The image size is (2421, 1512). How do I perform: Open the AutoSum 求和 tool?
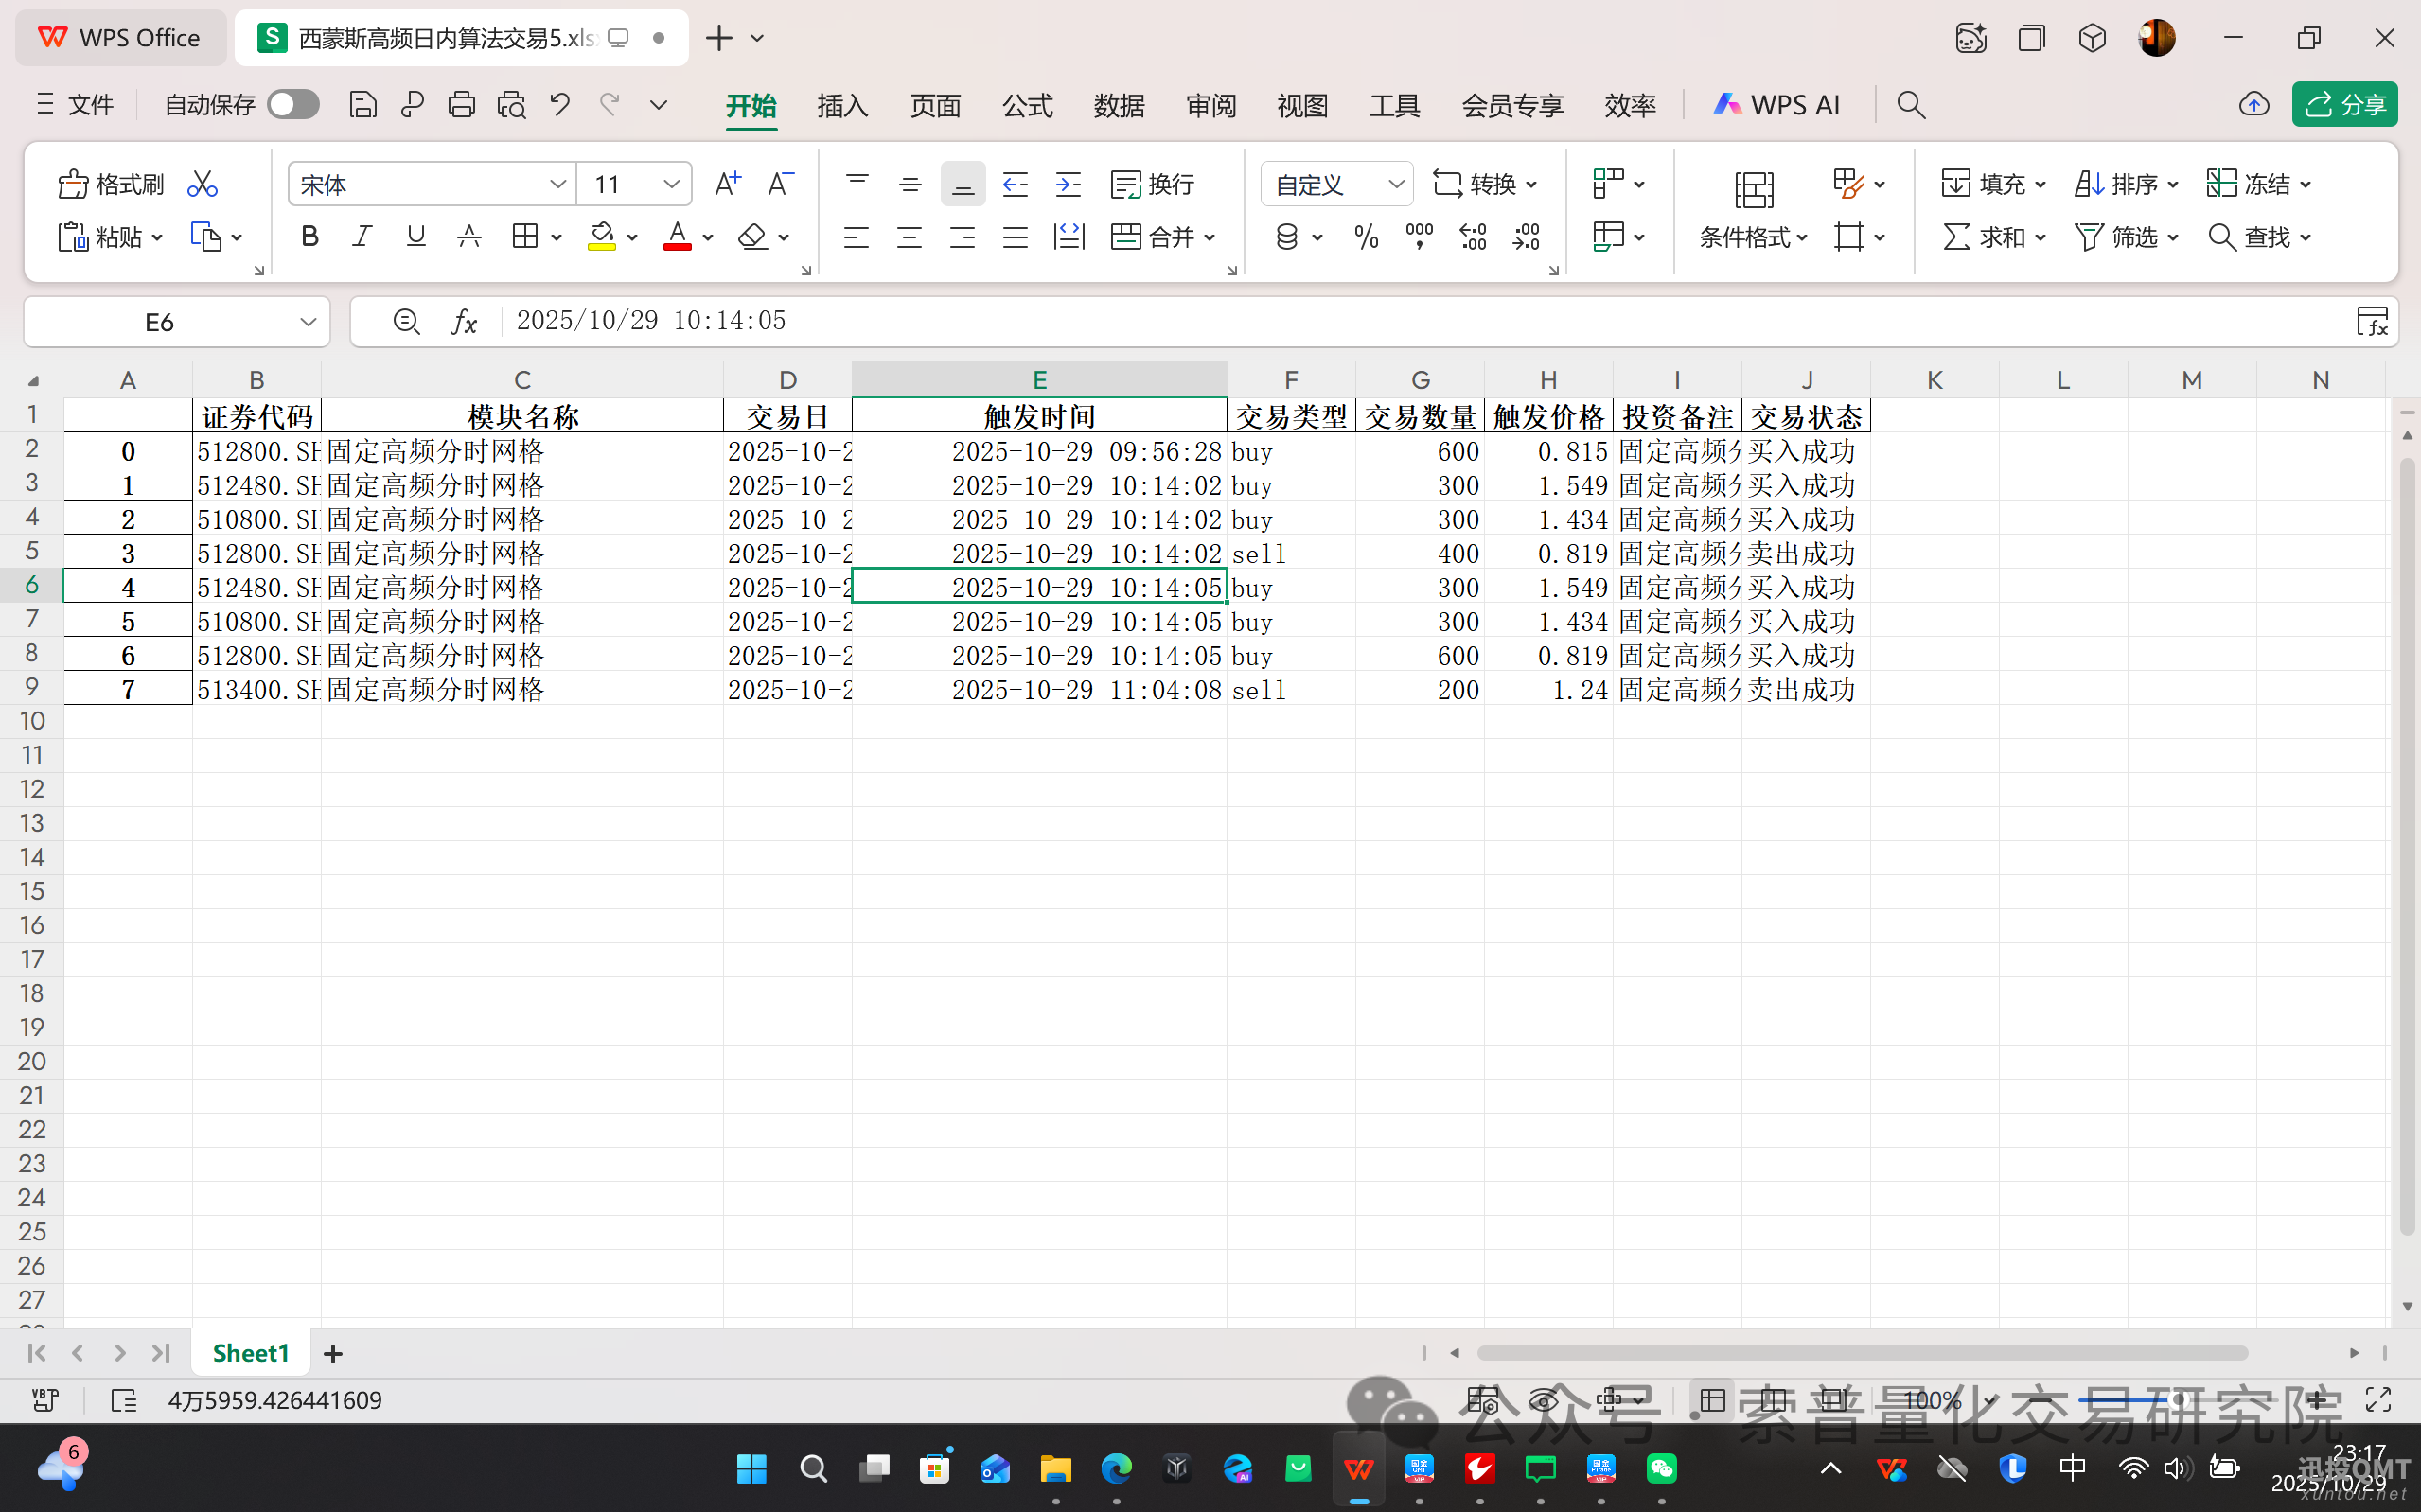point(1988,236)
